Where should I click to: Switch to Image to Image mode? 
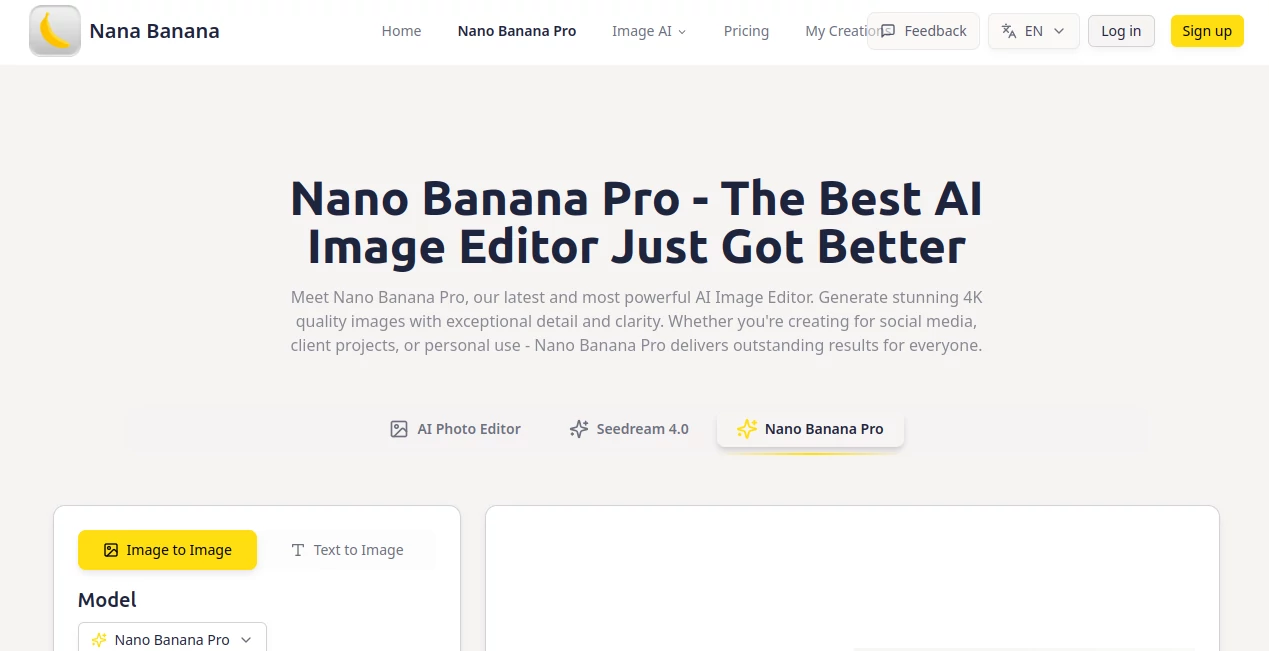click(167, 550)
